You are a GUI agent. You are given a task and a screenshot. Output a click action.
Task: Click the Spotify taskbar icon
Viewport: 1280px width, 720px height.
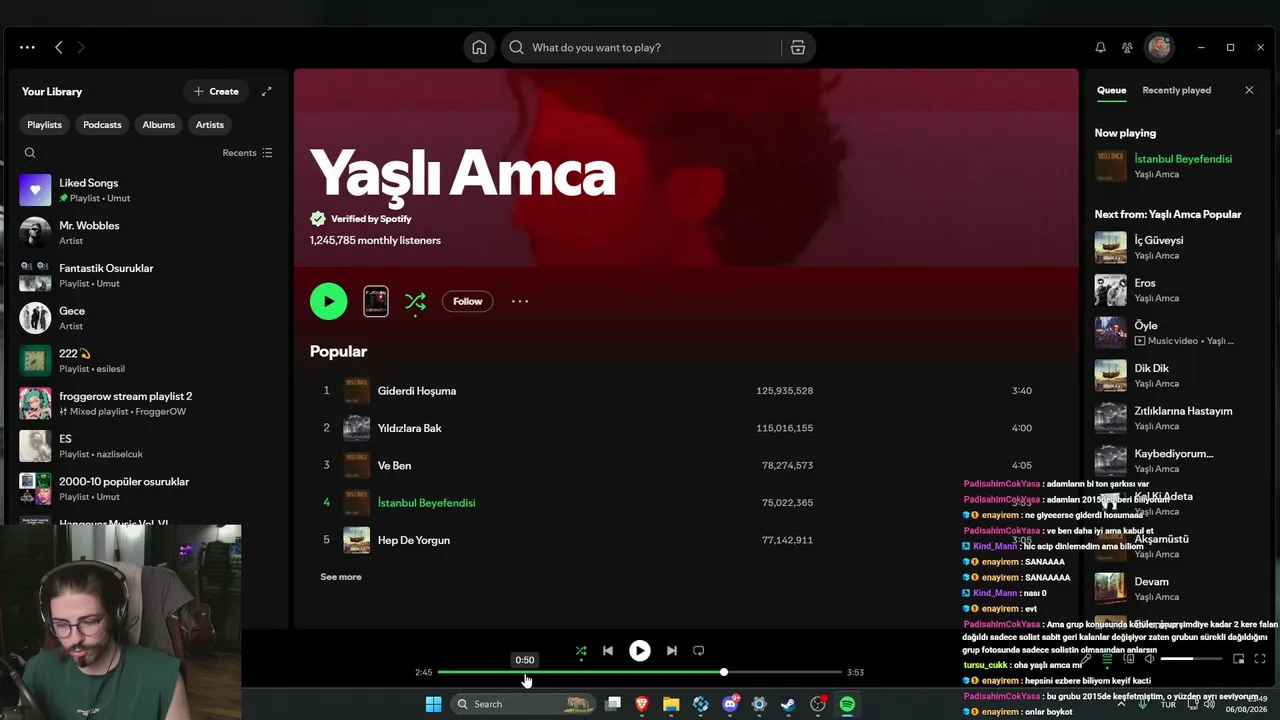pyautogui.click(x=847, y=704)
